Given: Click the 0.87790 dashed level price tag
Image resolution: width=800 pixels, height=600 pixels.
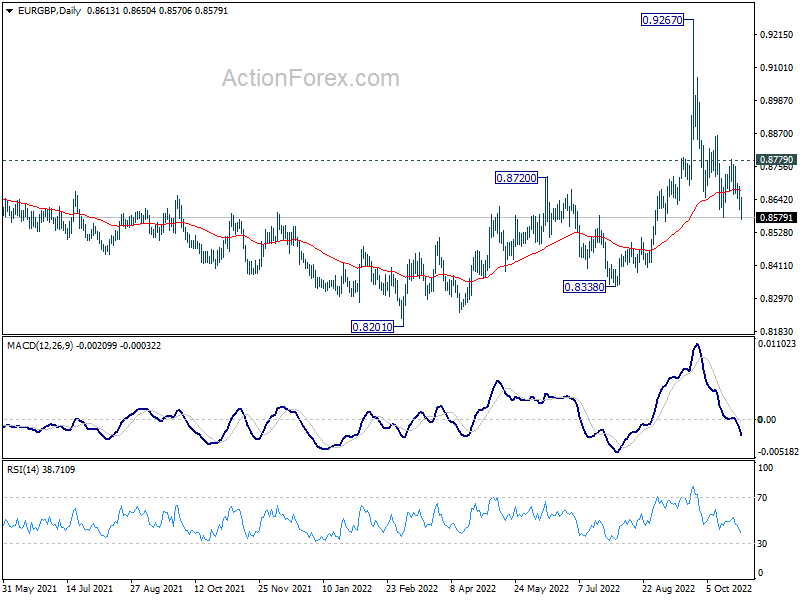Looking at the screenshot, I should pyautogui.click(x=776, y=160).
